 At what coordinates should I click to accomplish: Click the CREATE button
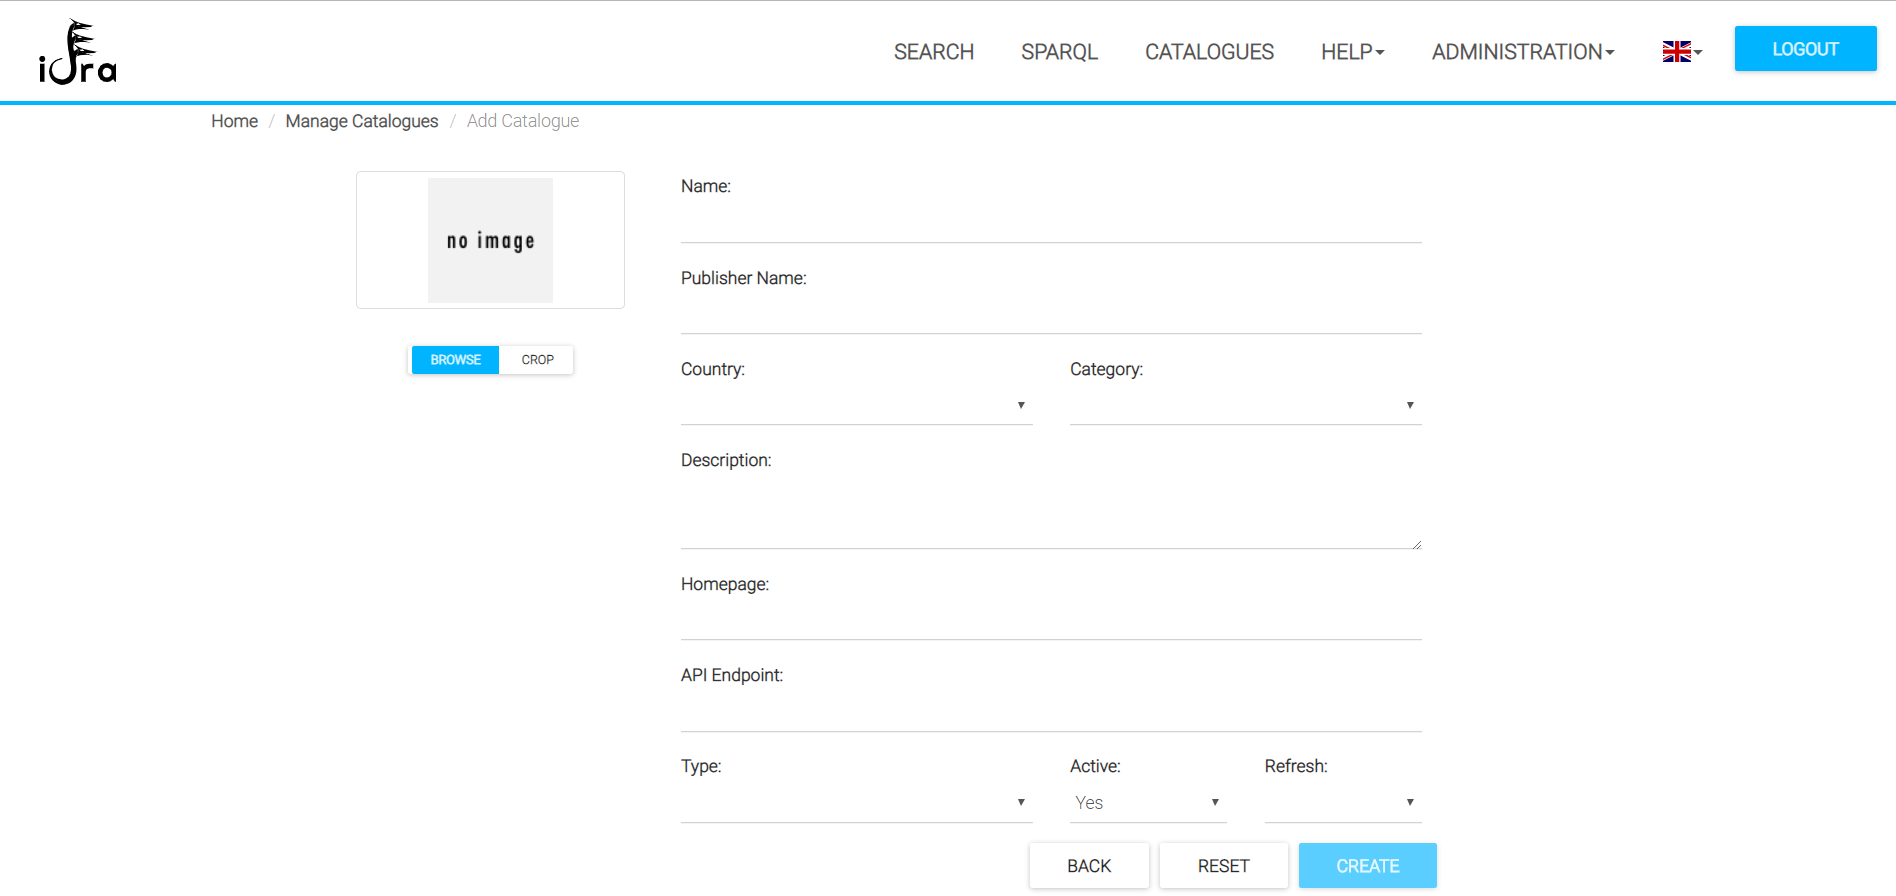pyautogui.click(x=1367, y=866)
